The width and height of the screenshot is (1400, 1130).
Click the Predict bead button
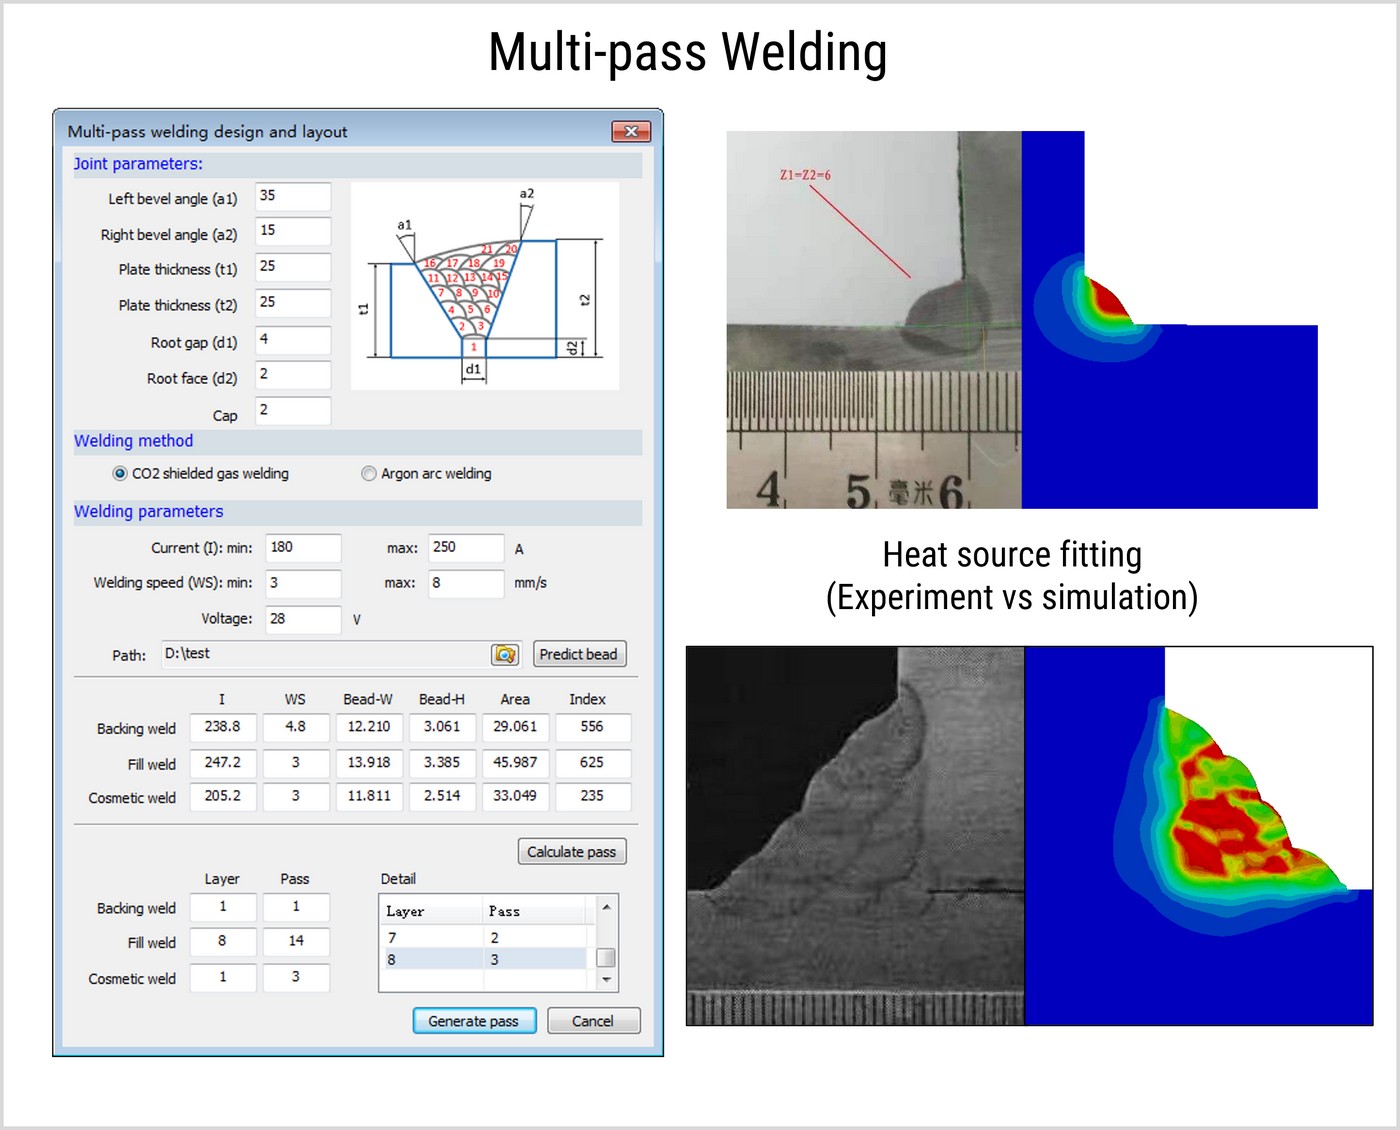(579, 654)
